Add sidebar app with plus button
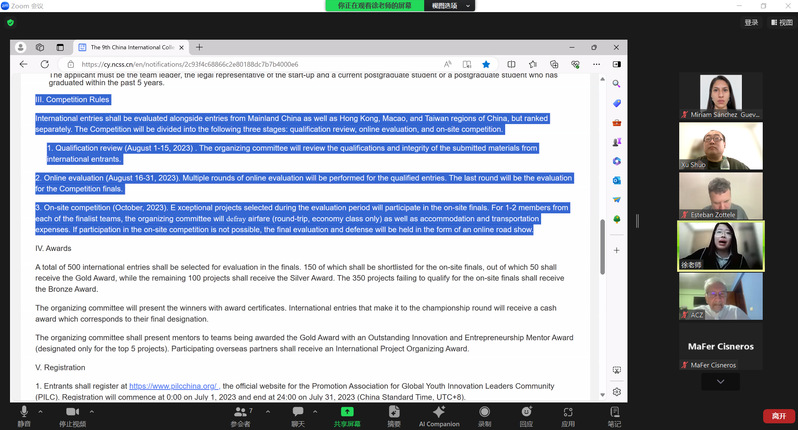This screenshot has width=798, height=430. [616, 250]
